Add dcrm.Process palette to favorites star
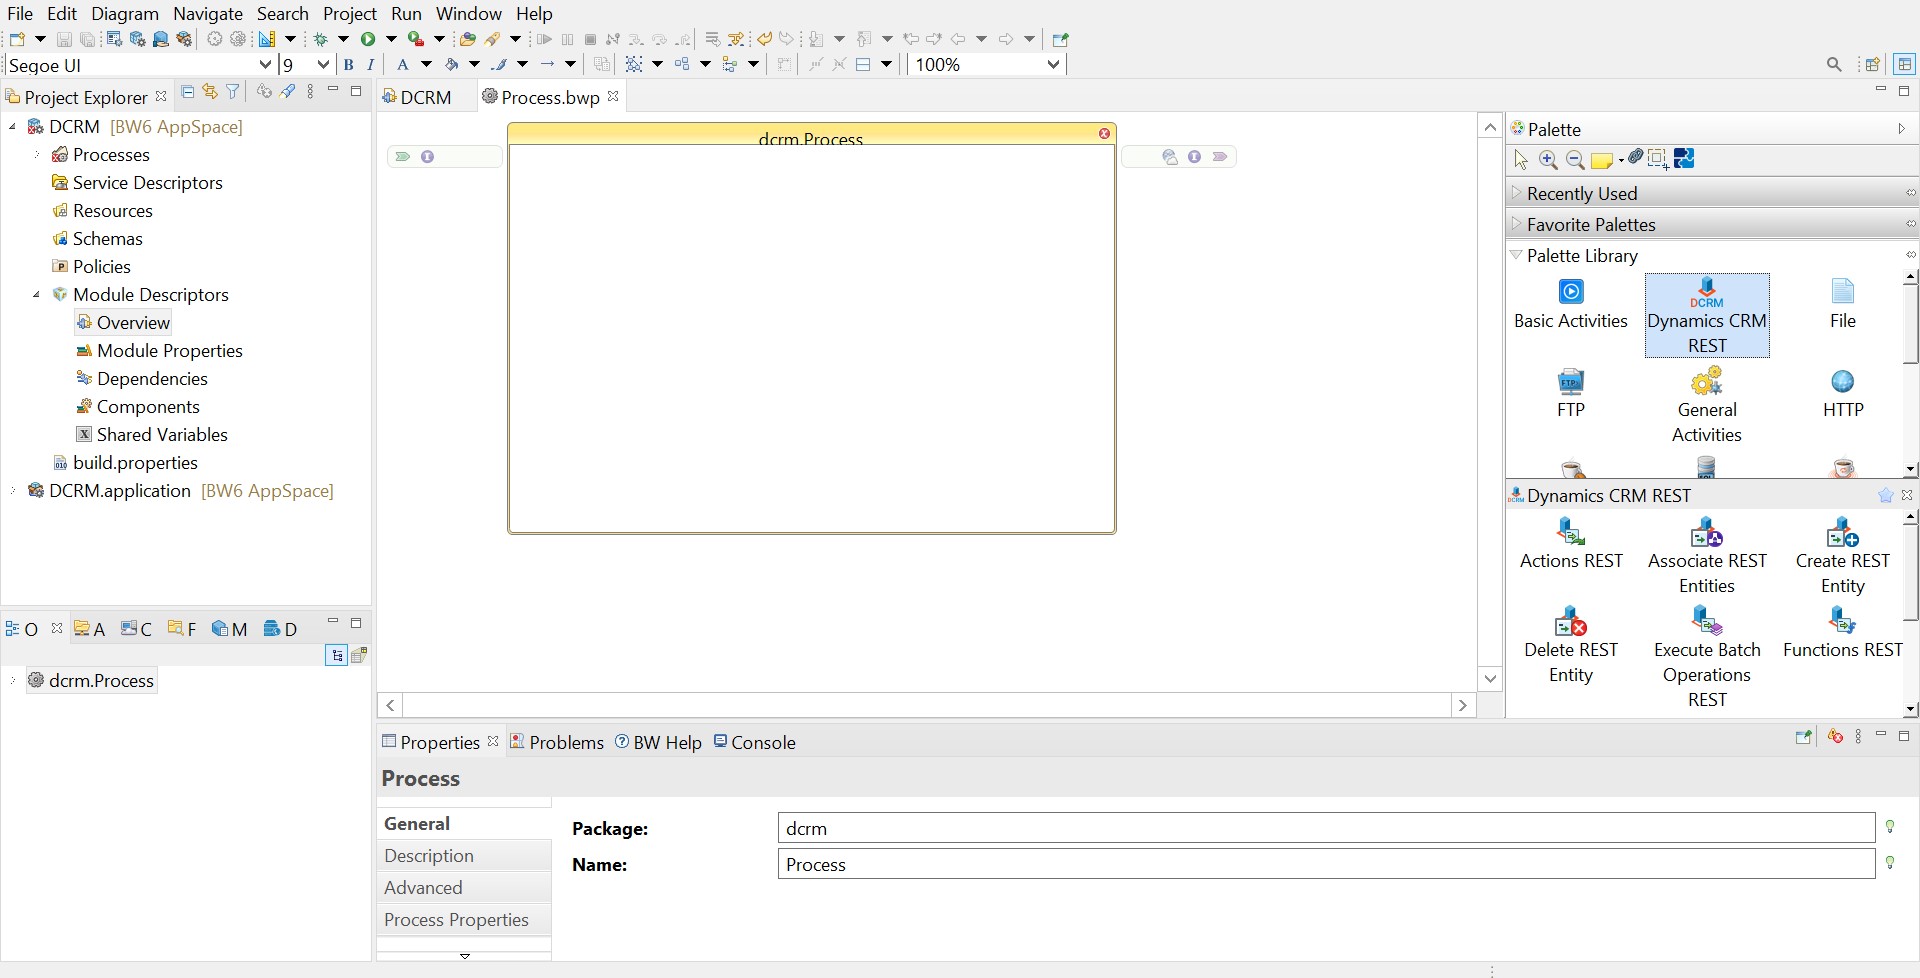Screen dimensions: 1920x978 point(1886,495)
